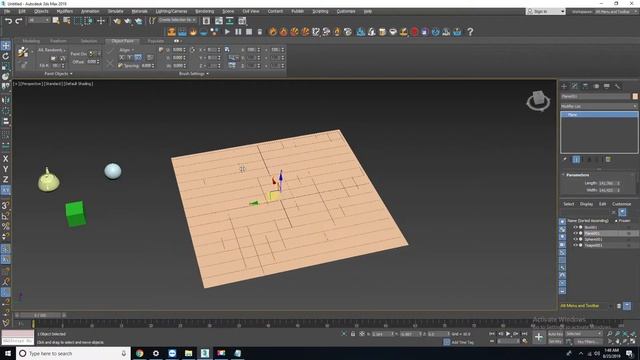Click the stop square icon in toolbar
Screen dimensions: 640x360
249,31
